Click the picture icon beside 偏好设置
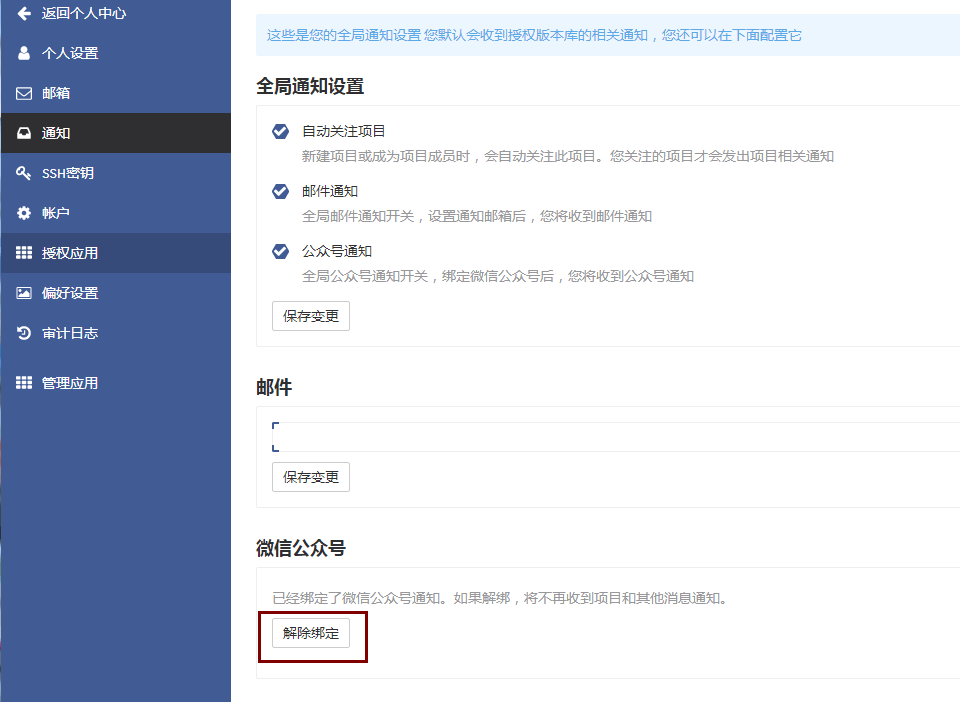The image size is (960, 702). point(24,293)
